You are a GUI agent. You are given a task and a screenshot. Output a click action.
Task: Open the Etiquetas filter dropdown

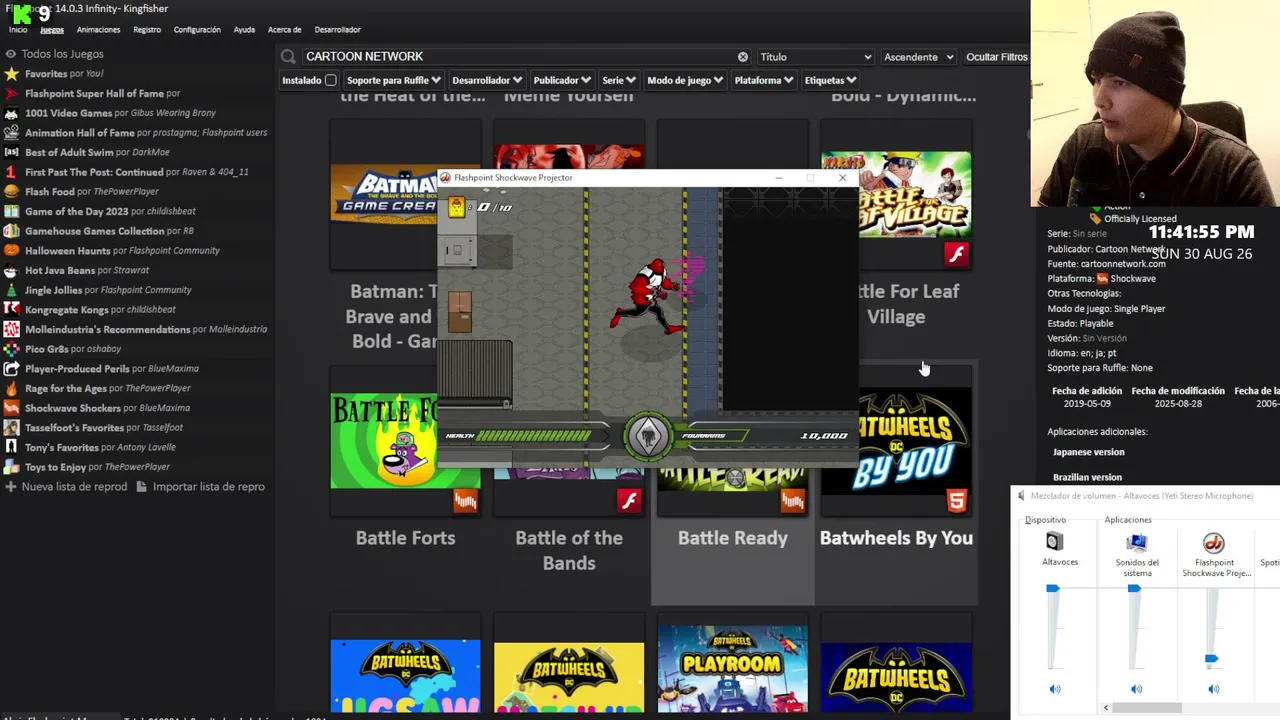click(x=831, y=80)
